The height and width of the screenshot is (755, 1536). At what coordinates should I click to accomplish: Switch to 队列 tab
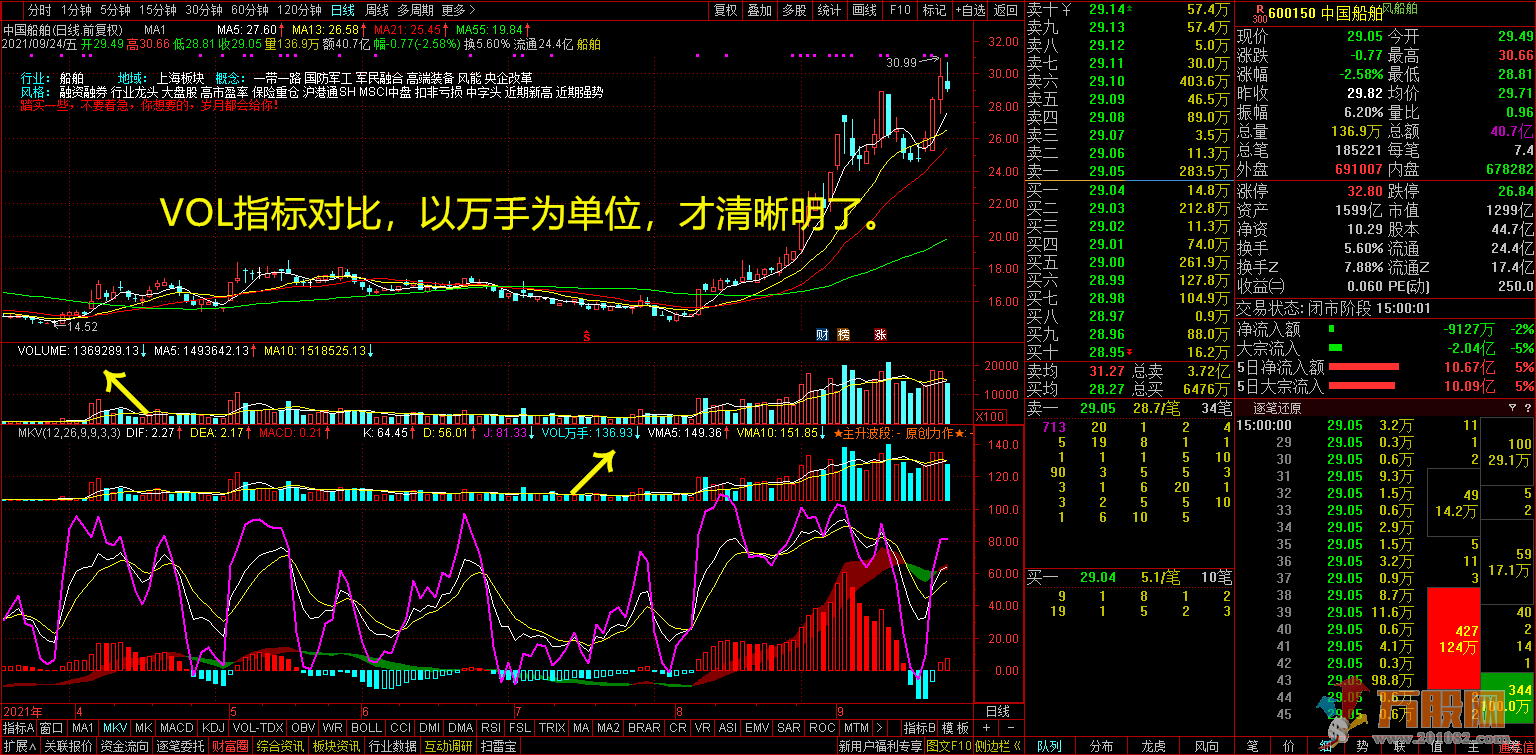click(1049, 746)
